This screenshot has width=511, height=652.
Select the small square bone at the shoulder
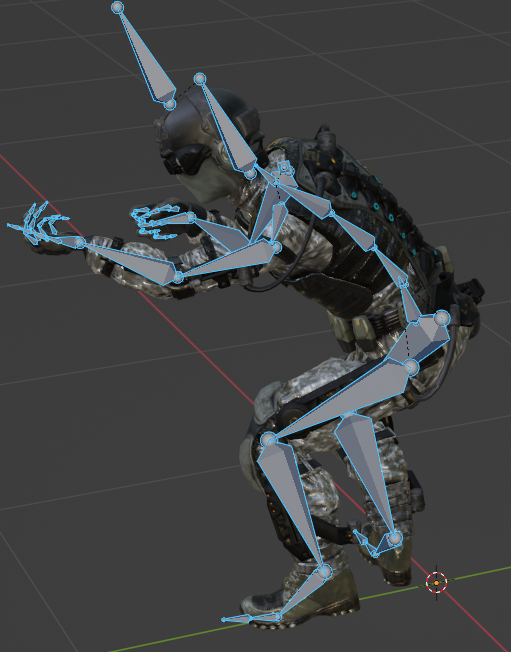point(284,168)
